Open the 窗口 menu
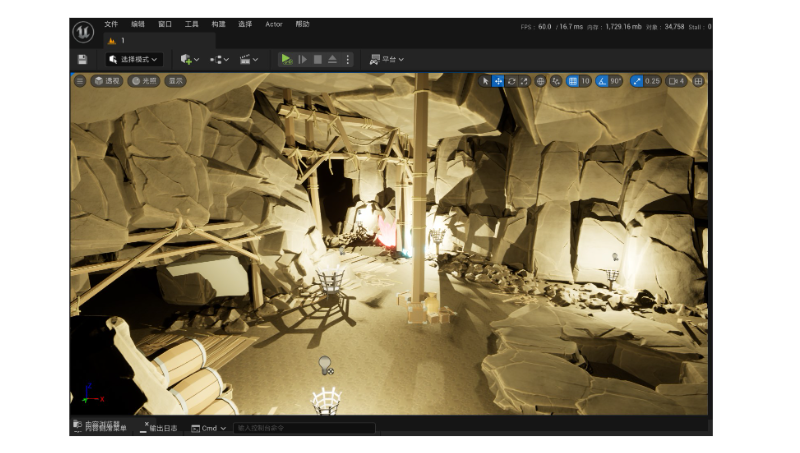 pos(165,24)
